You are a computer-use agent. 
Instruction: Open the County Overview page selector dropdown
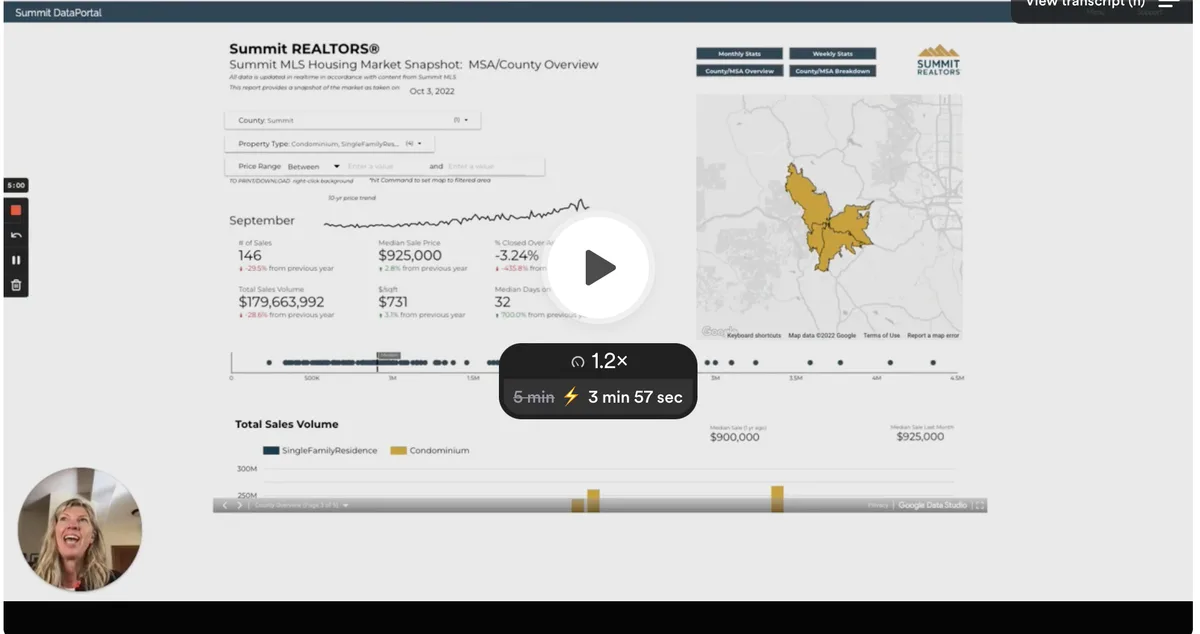click(301, 506)
